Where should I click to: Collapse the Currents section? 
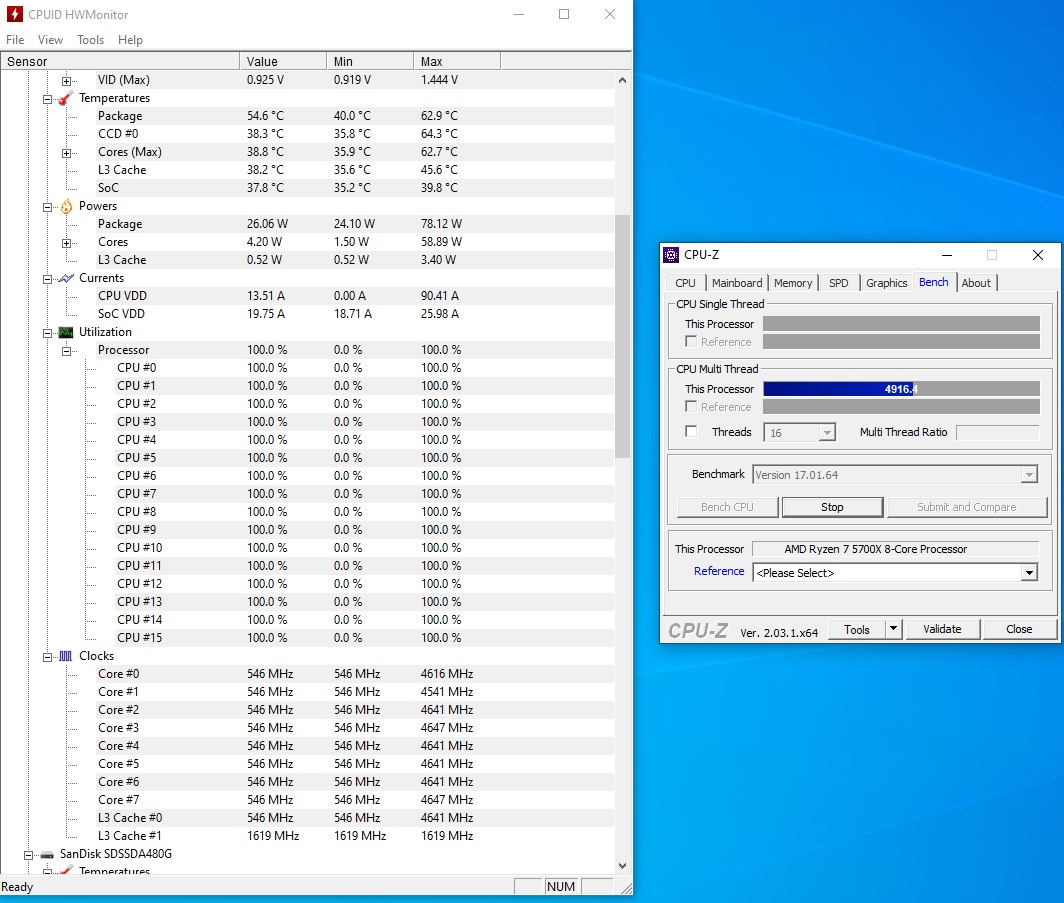[48, 279]
